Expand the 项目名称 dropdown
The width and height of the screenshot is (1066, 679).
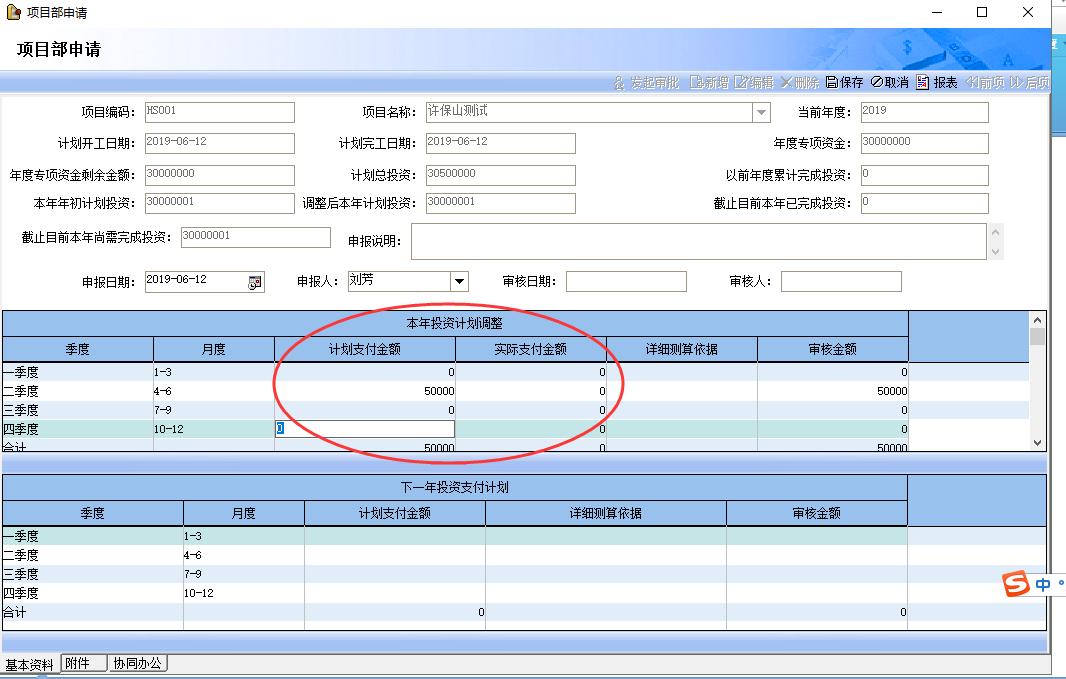pos(762,112)
